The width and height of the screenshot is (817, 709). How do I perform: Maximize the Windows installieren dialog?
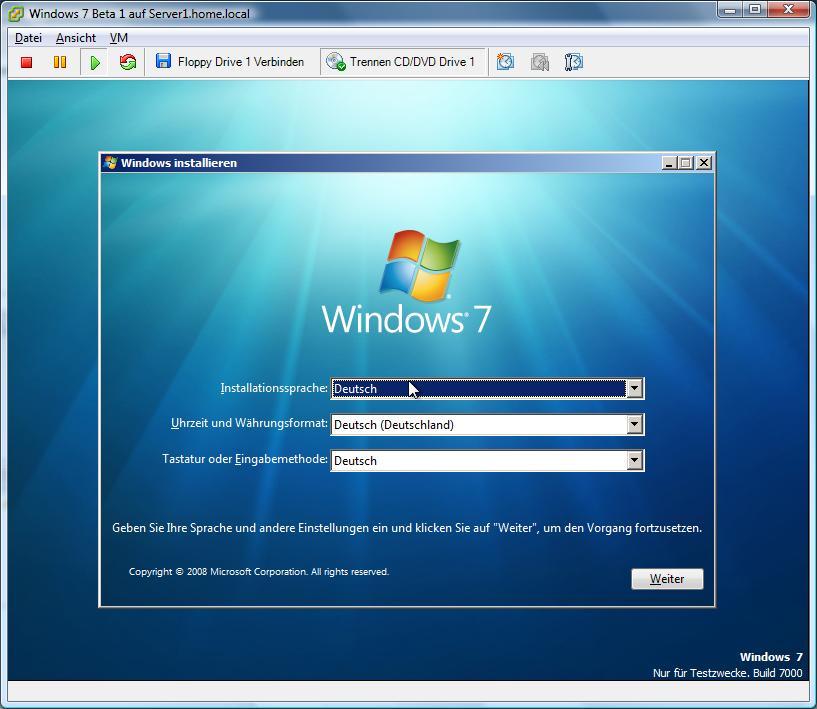click(686, 163)
